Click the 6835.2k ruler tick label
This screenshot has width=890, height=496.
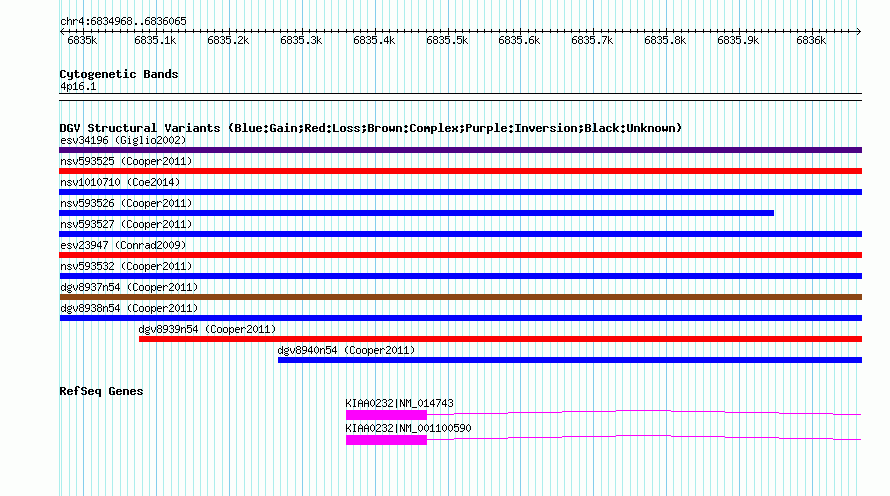pos(228,40)
